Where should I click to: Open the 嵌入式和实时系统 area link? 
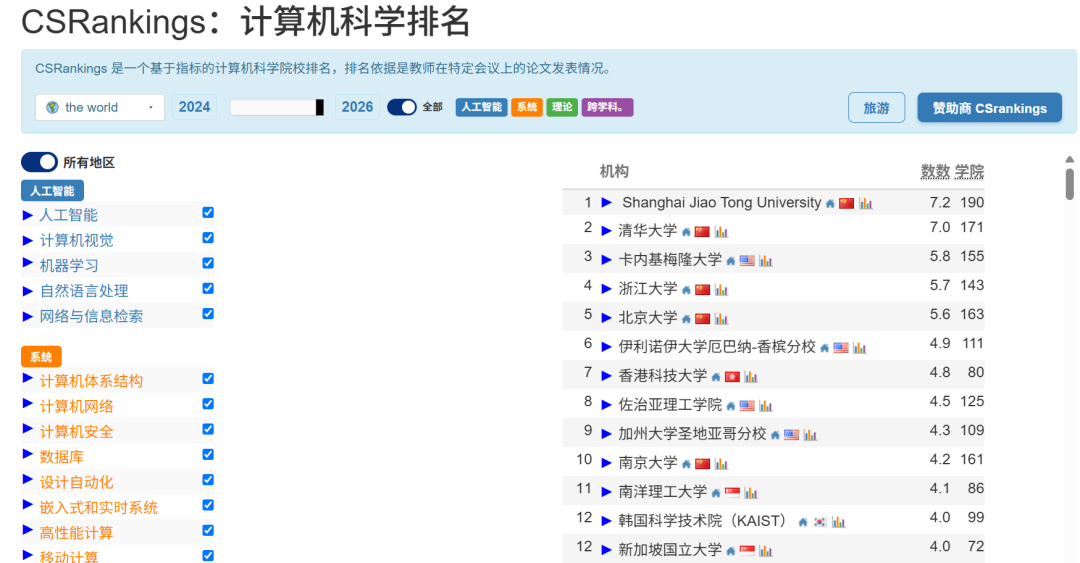[98, 508]
